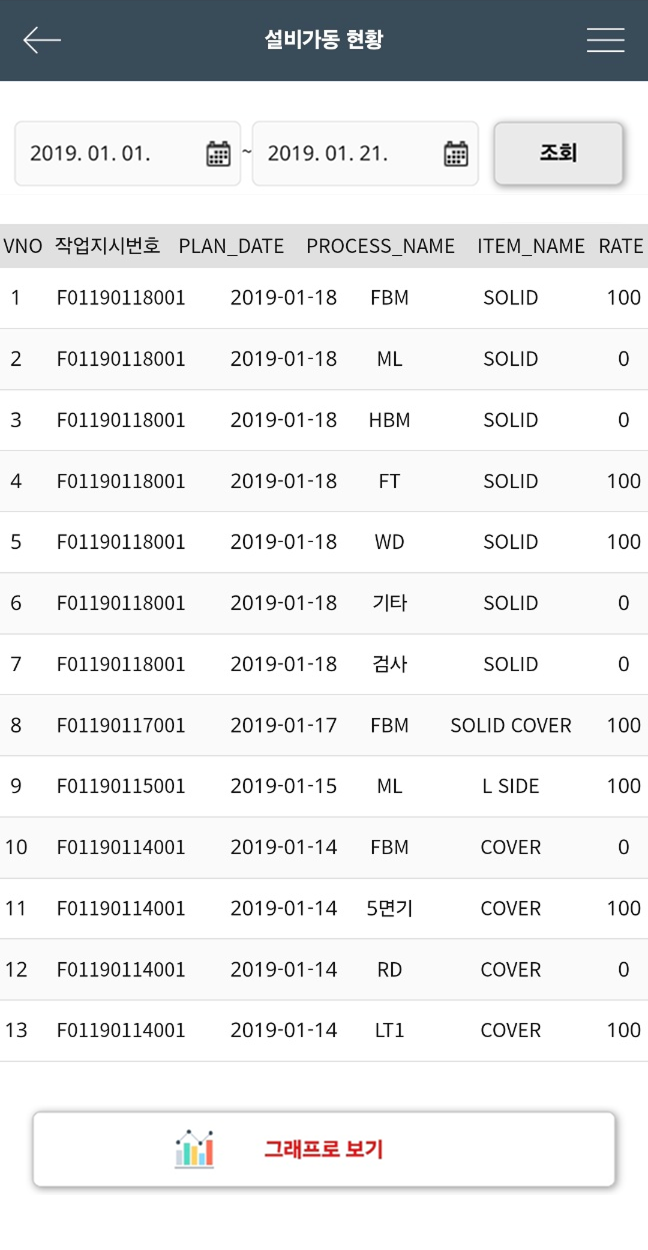Sort by PROCESS_NAME column header
This screenshot has width=648, height=1250.
380,246
